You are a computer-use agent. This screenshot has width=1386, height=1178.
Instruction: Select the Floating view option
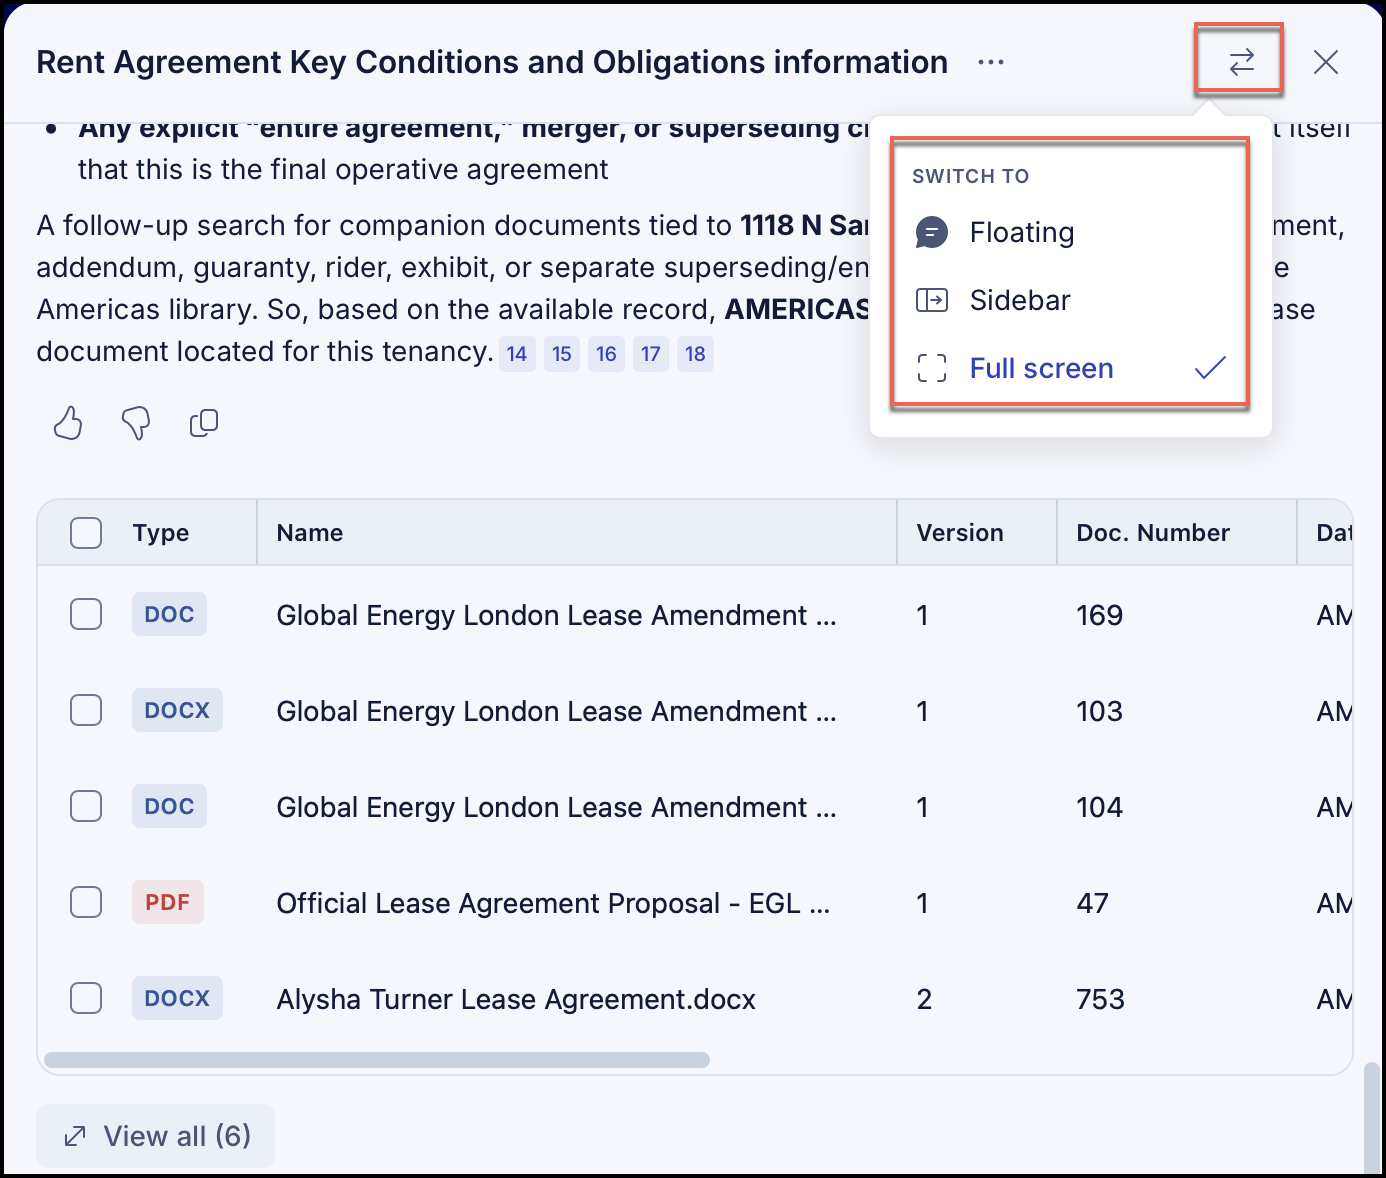pyautogui.click(x=1071, y=232)
